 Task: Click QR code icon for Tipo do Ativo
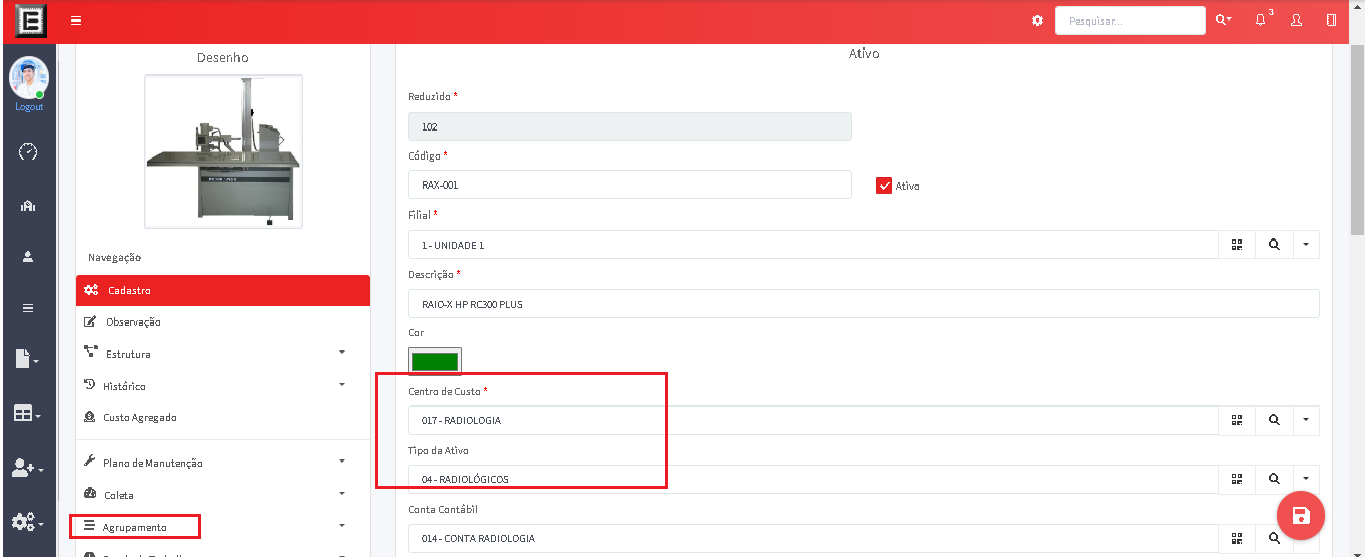[1237, 479]
